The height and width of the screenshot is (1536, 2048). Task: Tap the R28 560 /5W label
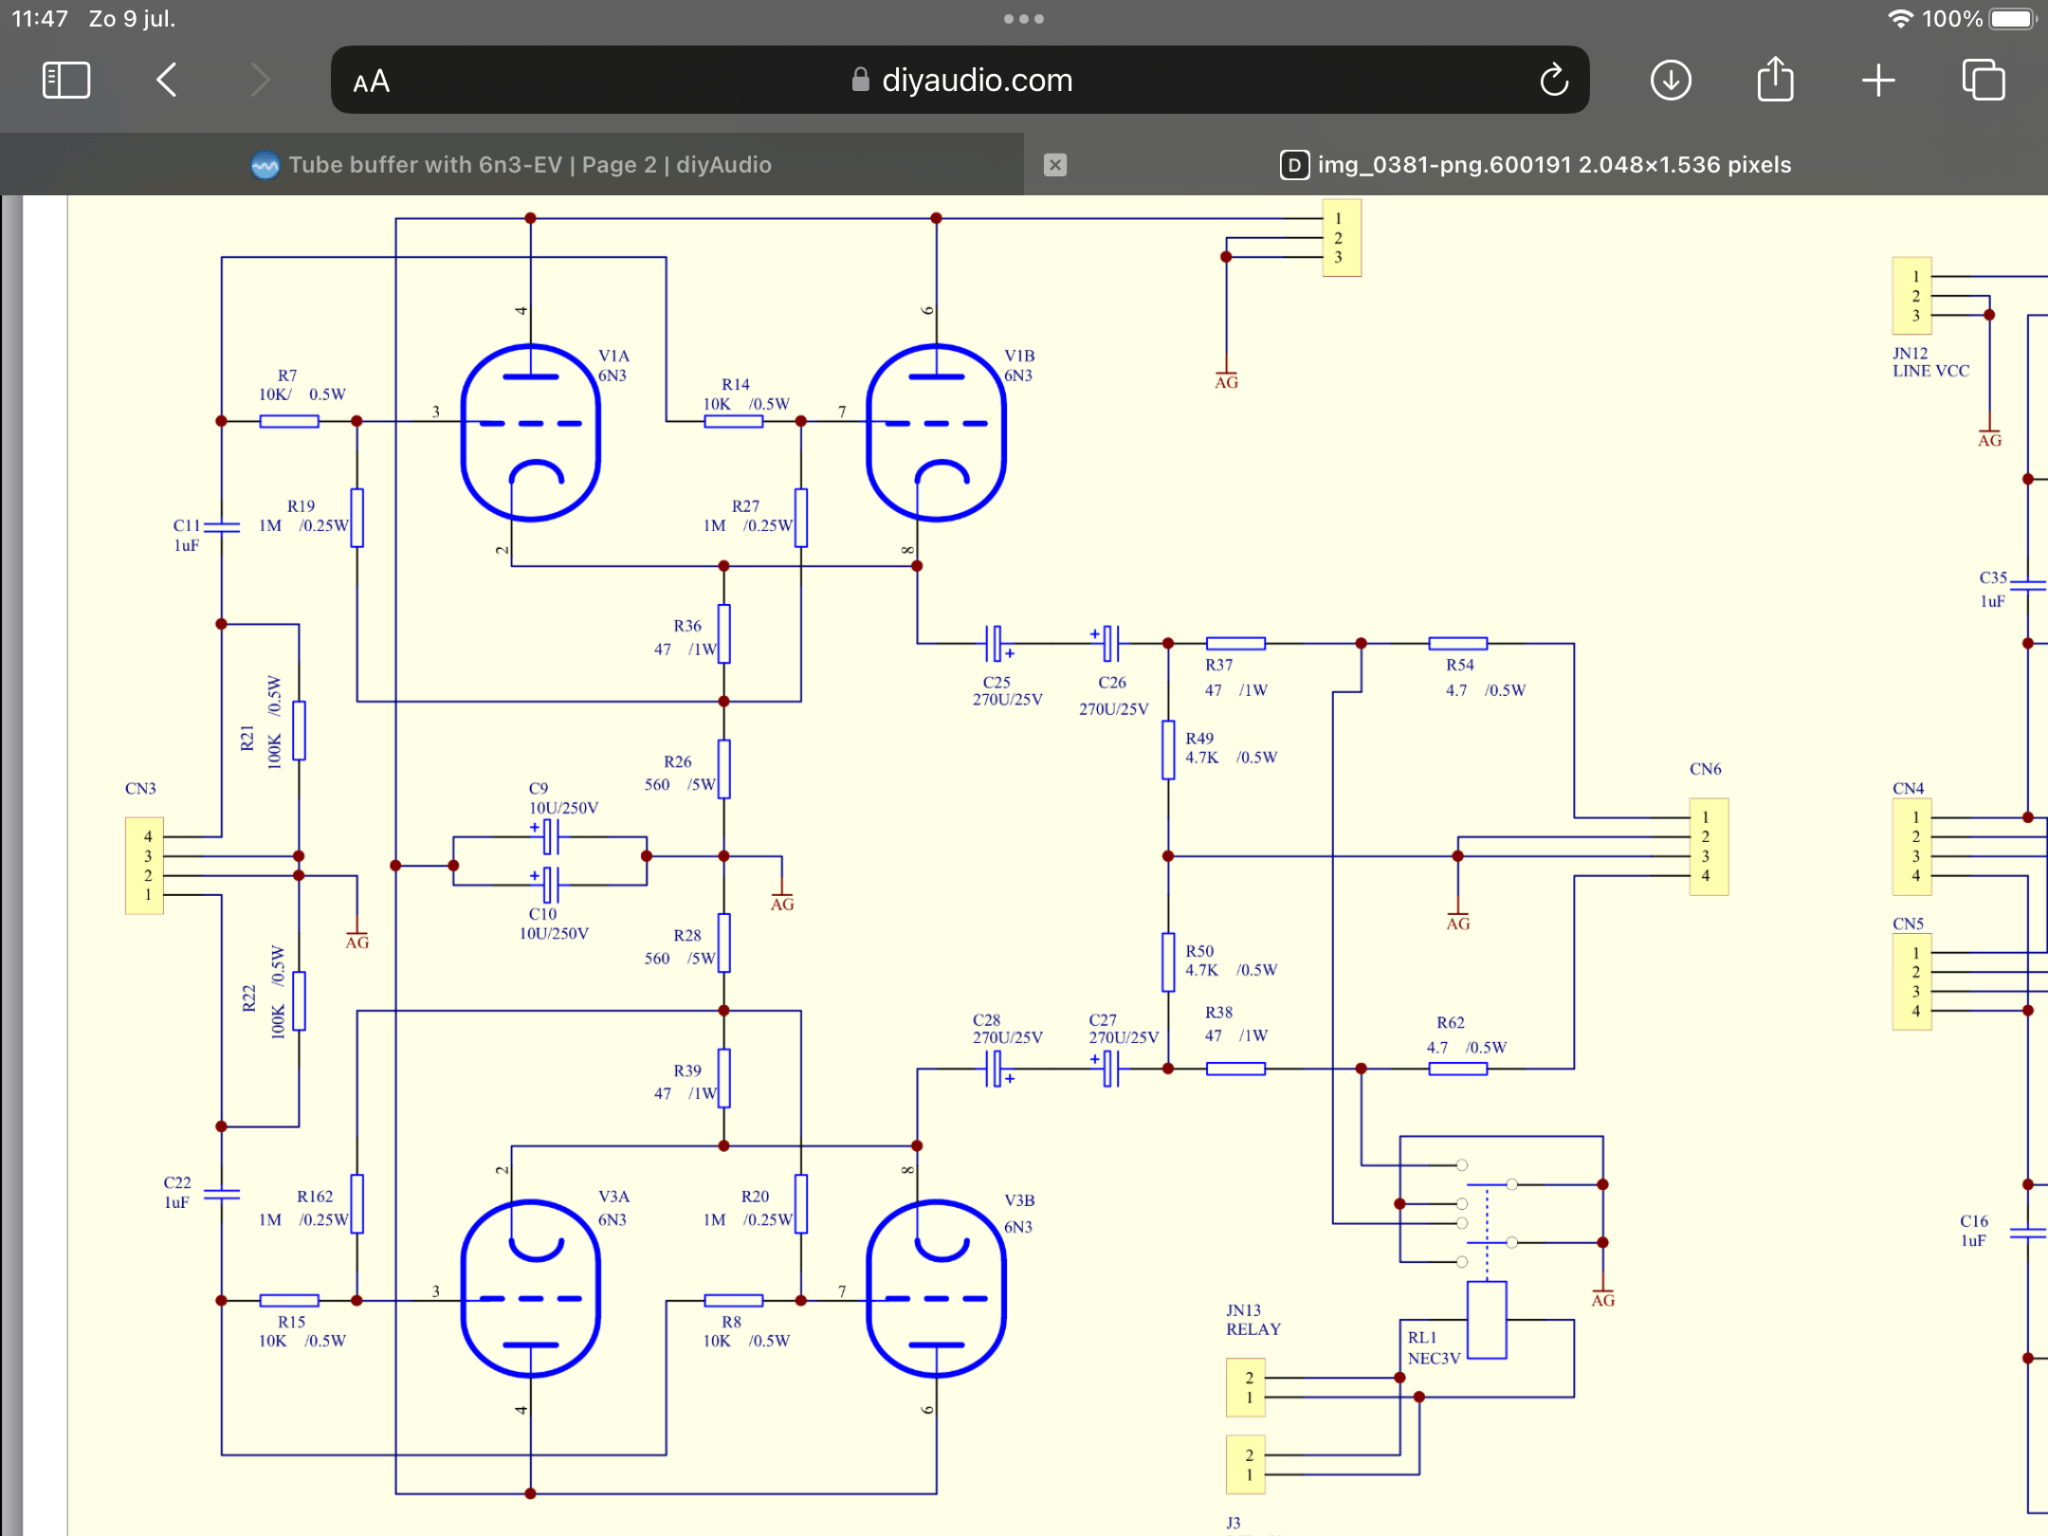click(x=680, y=947)
